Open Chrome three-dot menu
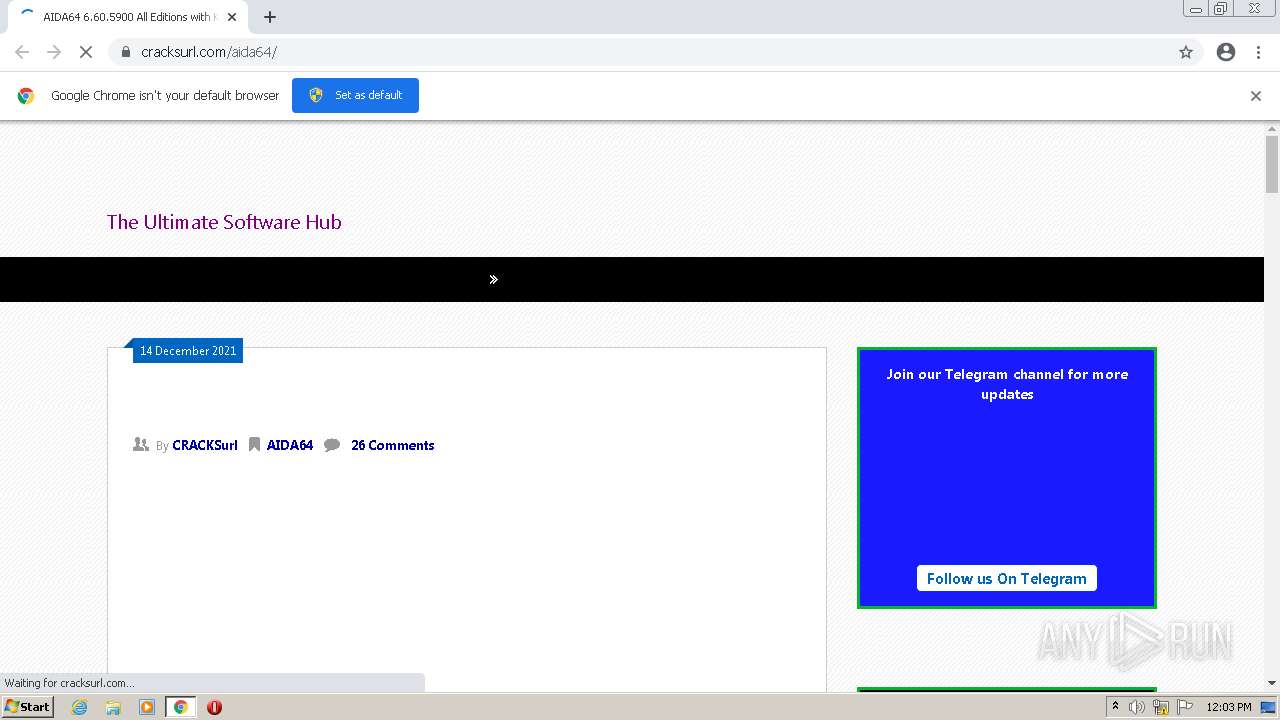Screen dimensions: 1280x720 1258,52
